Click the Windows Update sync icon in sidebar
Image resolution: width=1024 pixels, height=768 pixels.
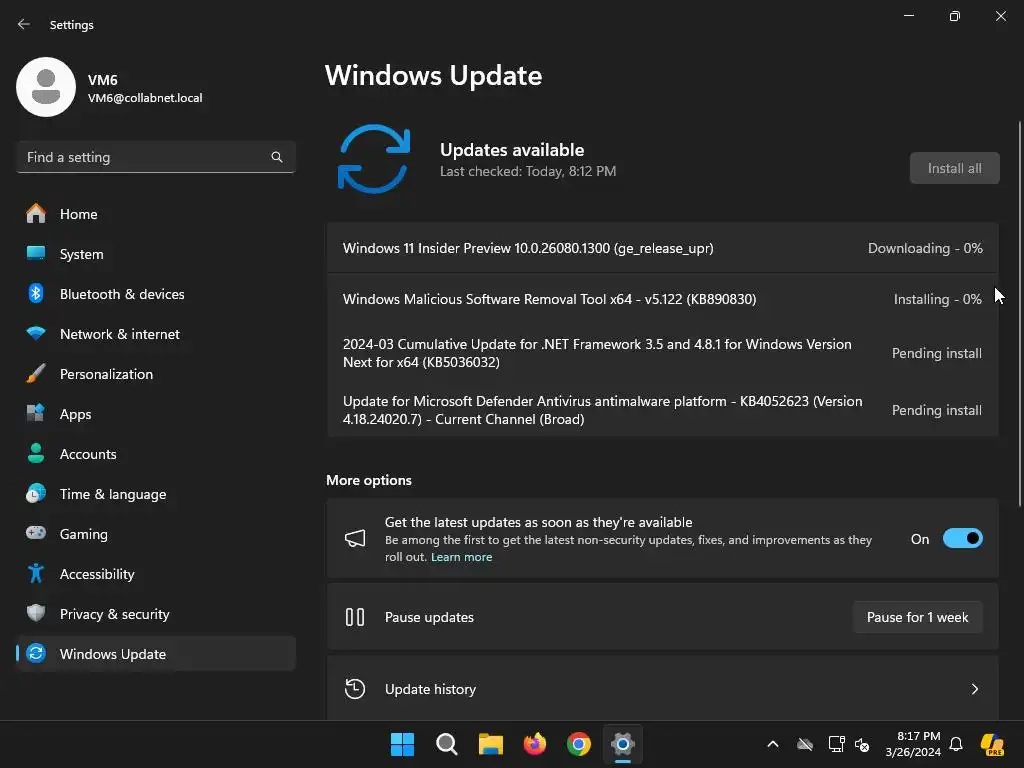[36, 653]
